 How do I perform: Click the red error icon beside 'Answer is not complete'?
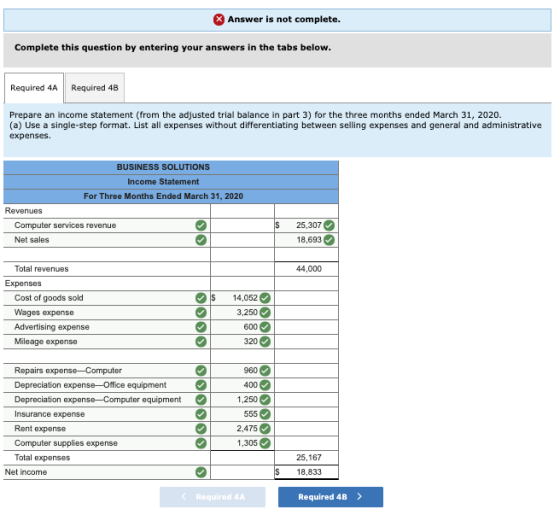tap(219, 19)
